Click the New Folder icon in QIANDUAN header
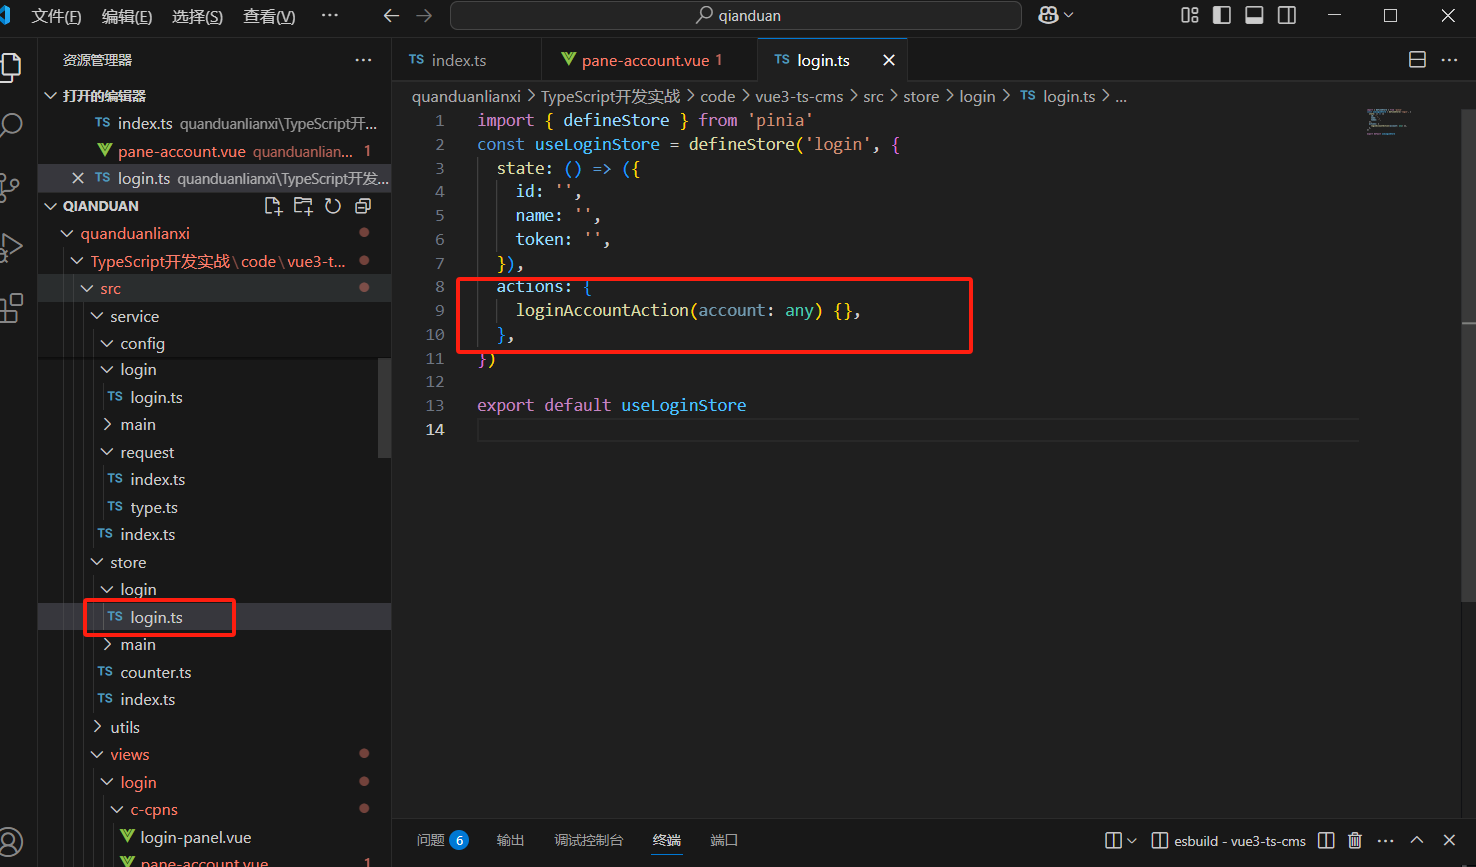Image resolution: width=1476 pixels, height=867 pixels. [x=303, y=206]
